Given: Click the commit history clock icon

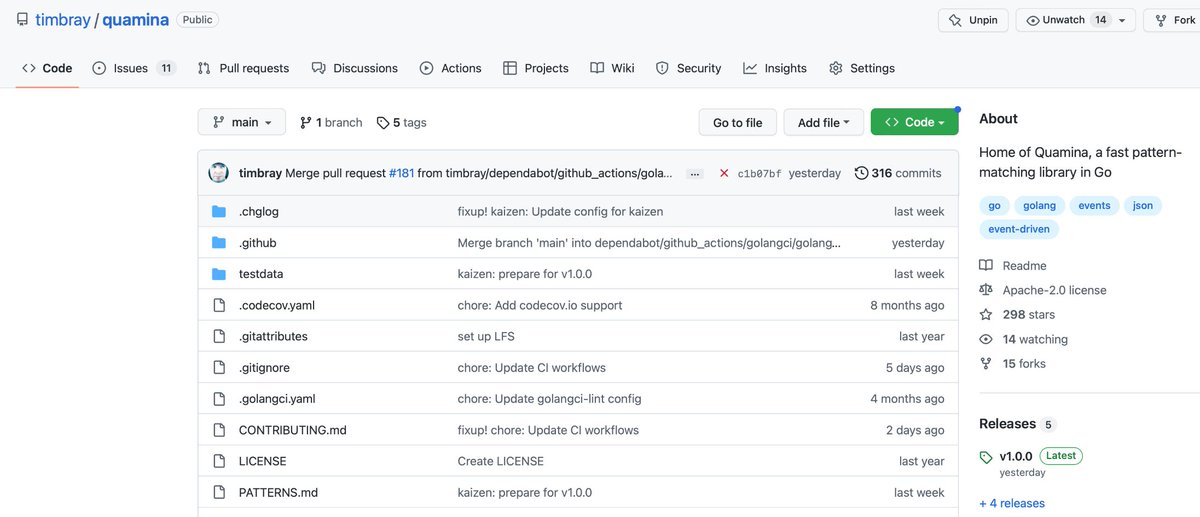Looking at the screenshot, I should point(861,173).
